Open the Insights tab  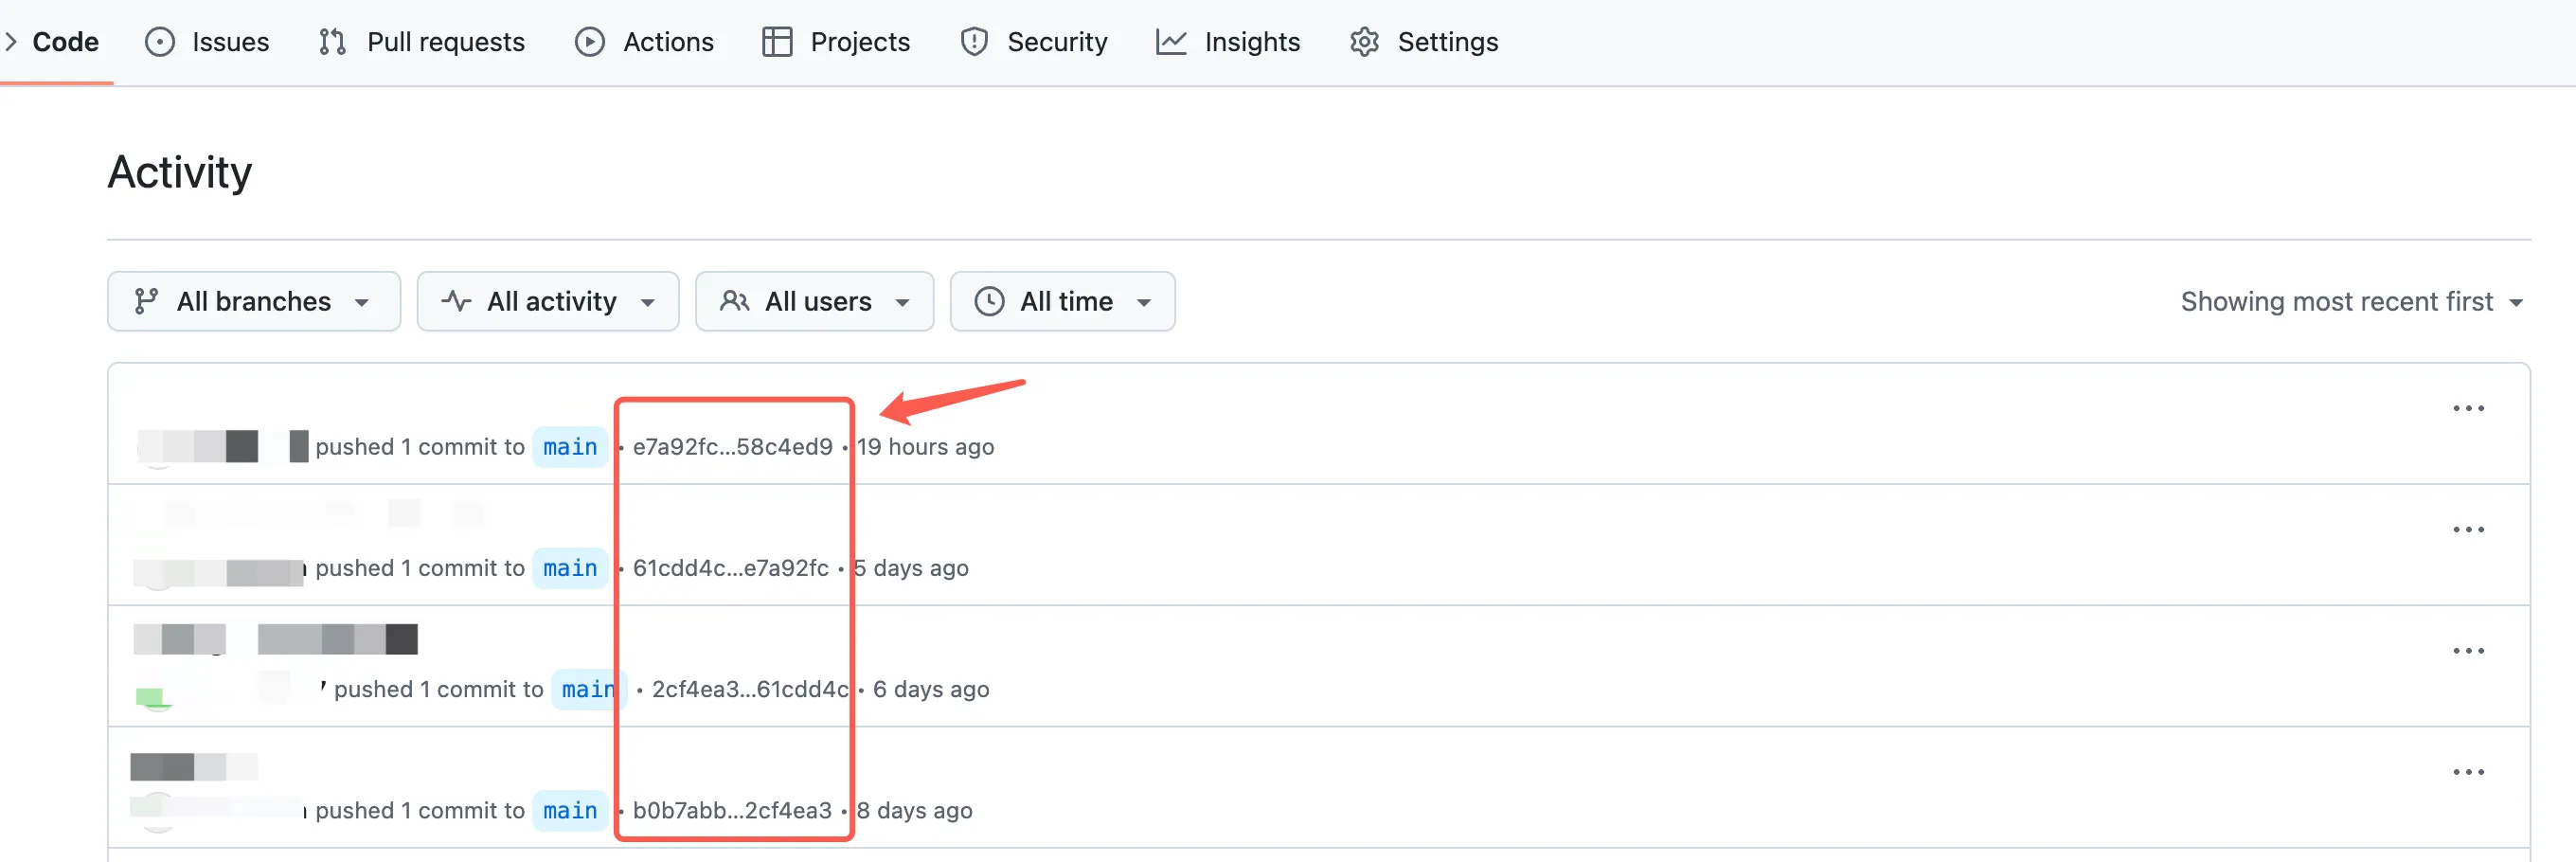coord(1228,42)
